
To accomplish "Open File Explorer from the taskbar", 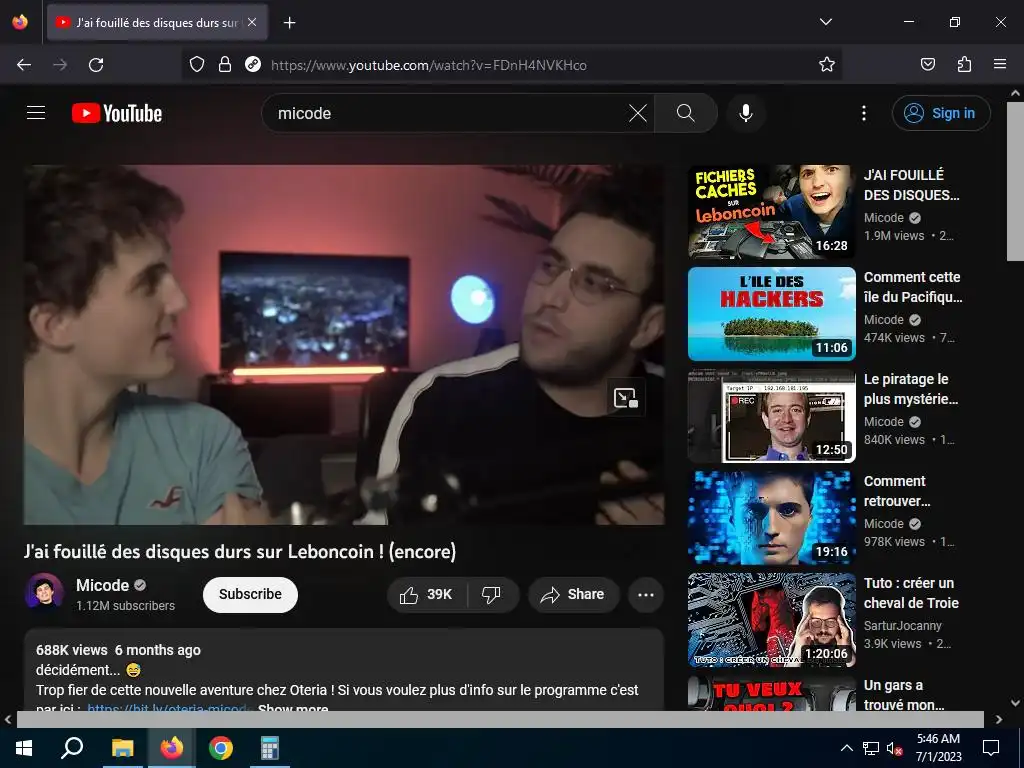I will pyautogui.click(x=122, y=748).
